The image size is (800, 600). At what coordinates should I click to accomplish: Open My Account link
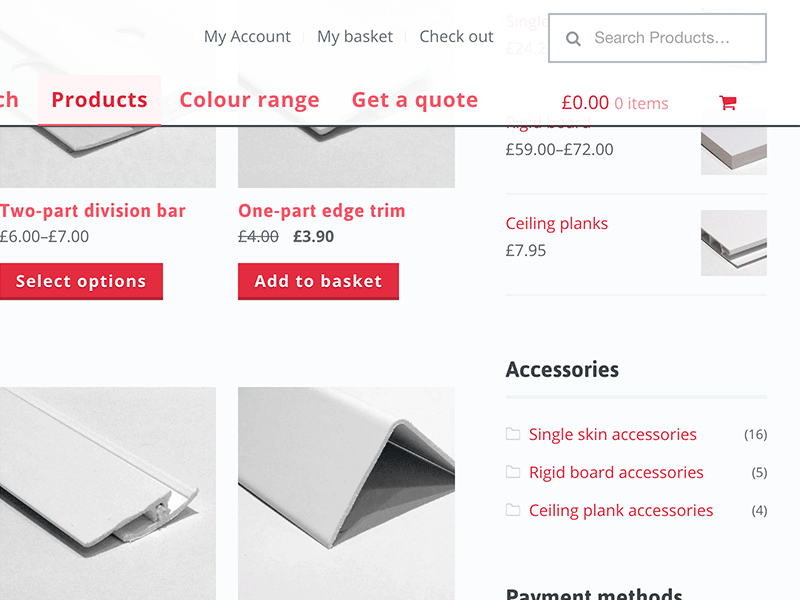pos(247,37)
